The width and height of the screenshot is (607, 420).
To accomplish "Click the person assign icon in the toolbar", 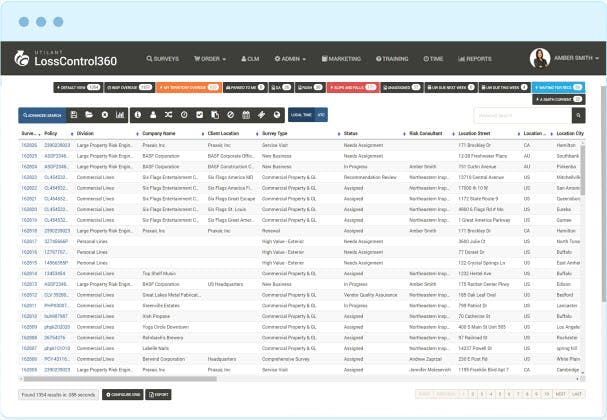I will click(153, 115).
